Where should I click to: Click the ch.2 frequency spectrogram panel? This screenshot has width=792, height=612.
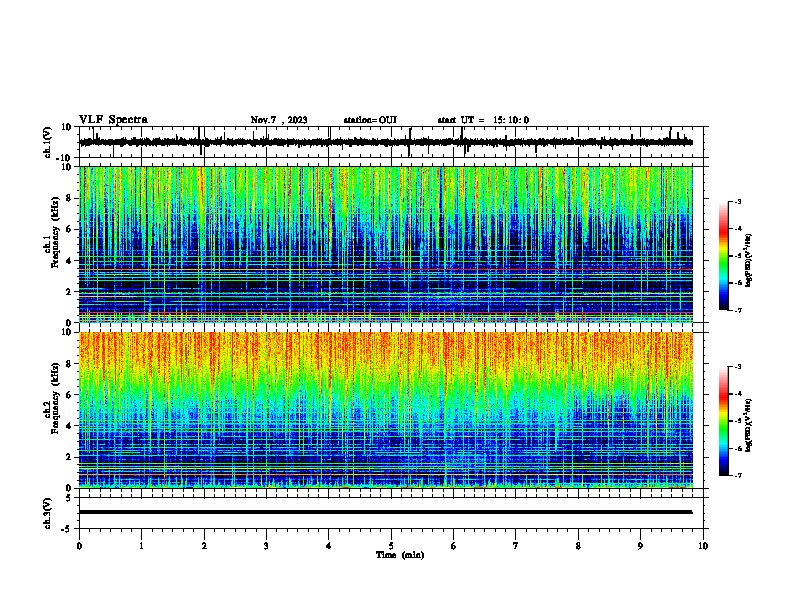tap(386, 410)
